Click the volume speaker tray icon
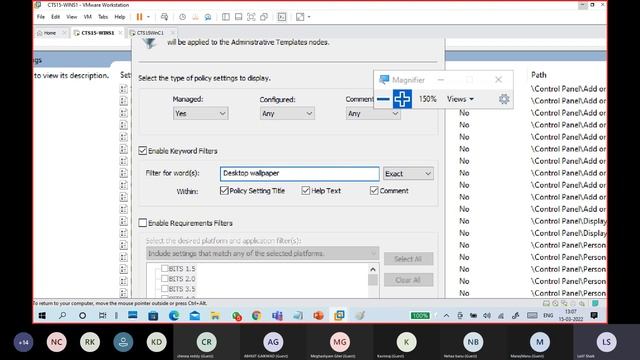The height and width of the screenshot is (360, 640). 487,316
